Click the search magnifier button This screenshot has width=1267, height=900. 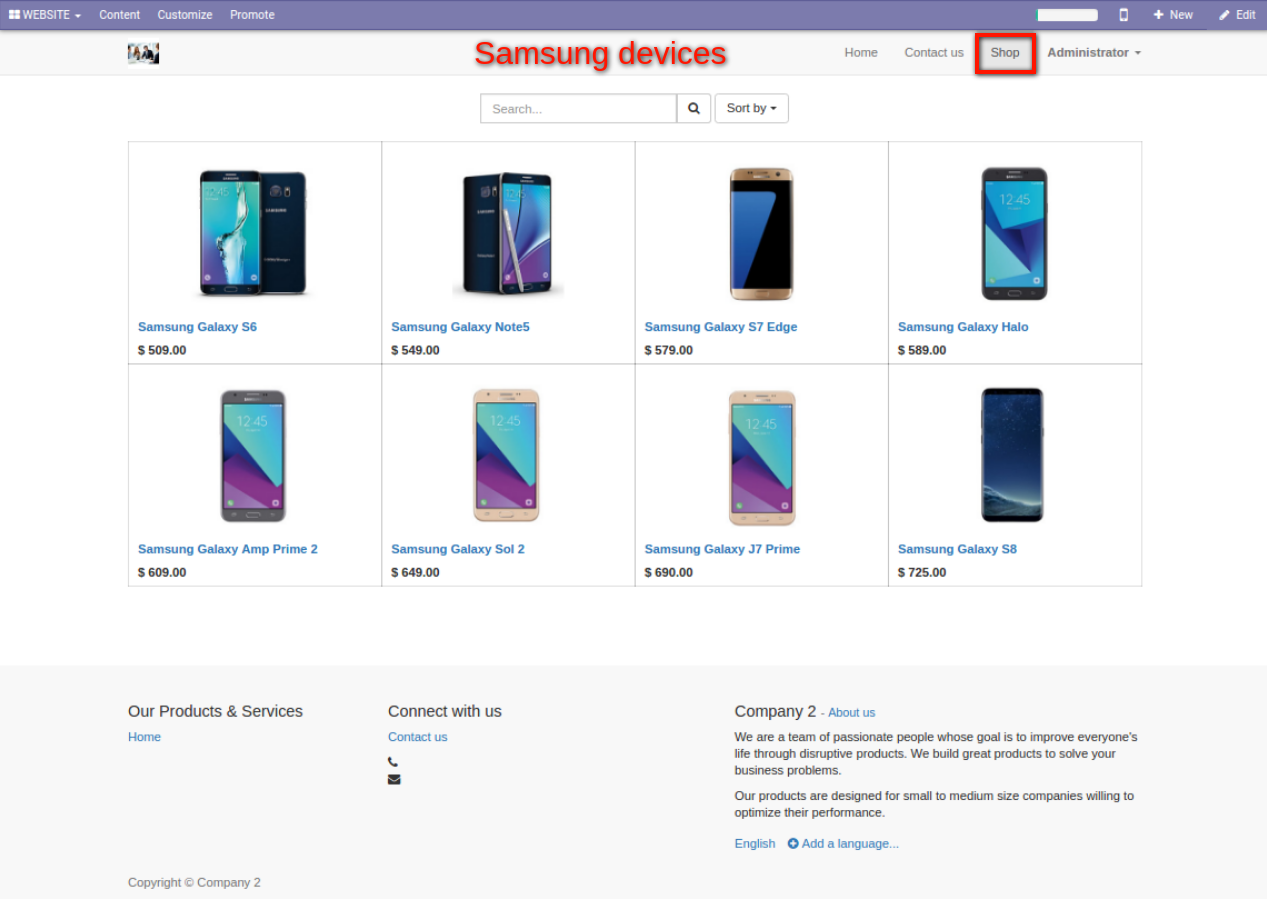694,109
